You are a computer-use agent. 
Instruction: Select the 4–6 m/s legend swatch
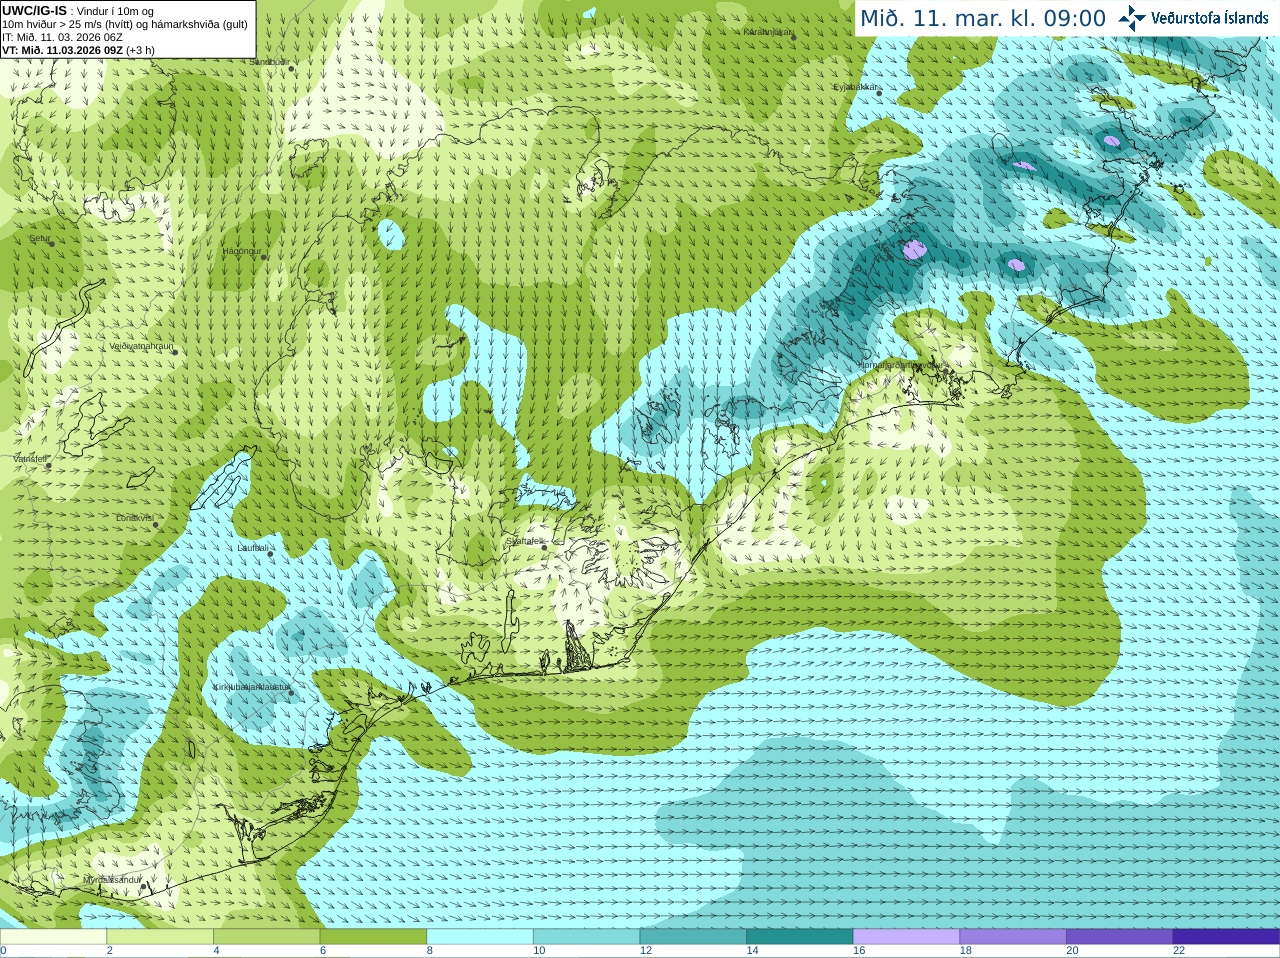pos(266,937)
